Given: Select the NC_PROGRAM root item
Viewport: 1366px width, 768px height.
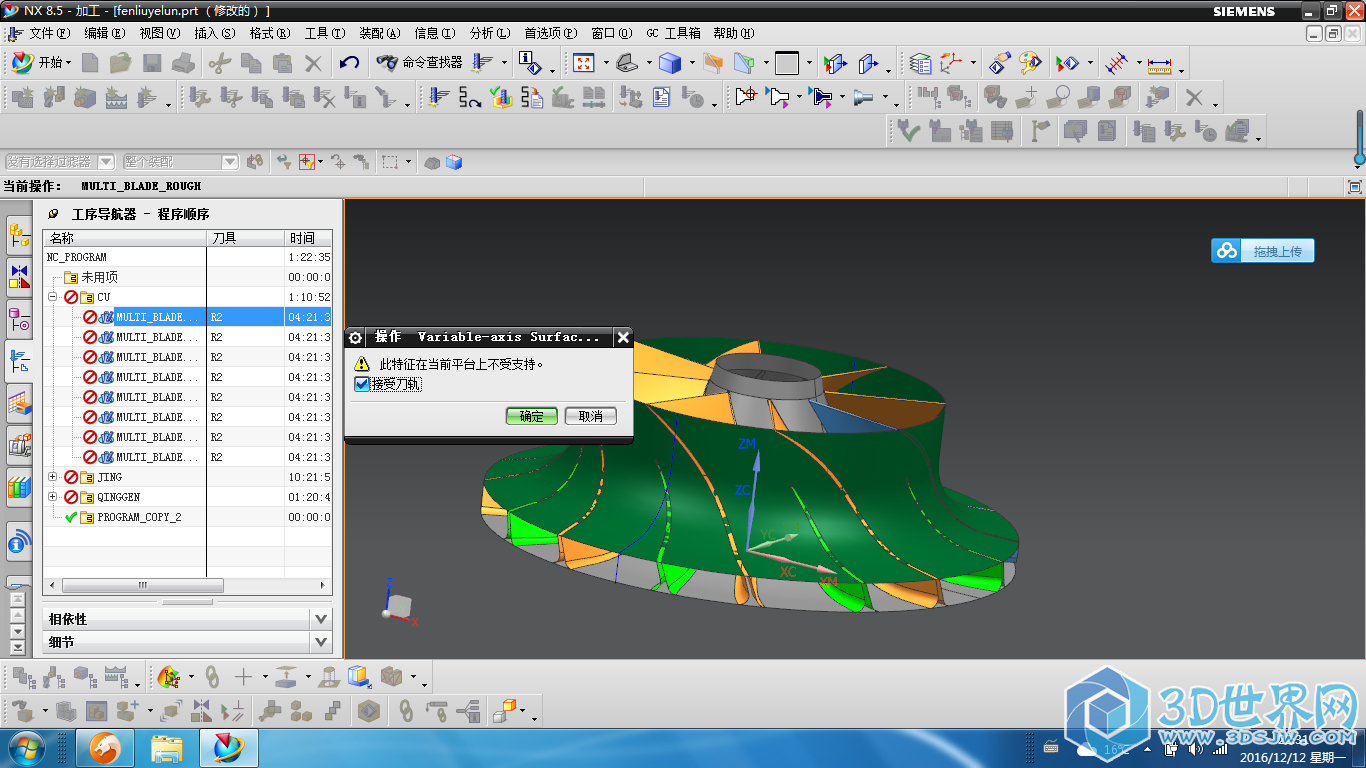Looking at the screenshot, I should coord(76,257).
